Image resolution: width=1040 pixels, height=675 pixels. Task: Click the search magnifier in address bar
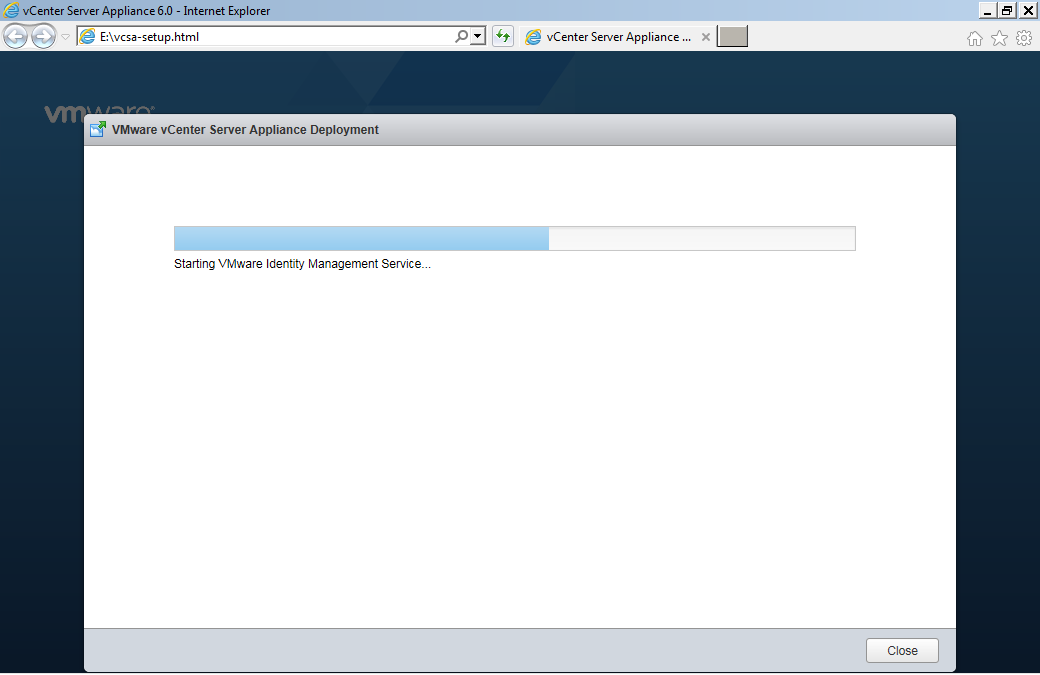pyautogui.click(x=462, y=36)
